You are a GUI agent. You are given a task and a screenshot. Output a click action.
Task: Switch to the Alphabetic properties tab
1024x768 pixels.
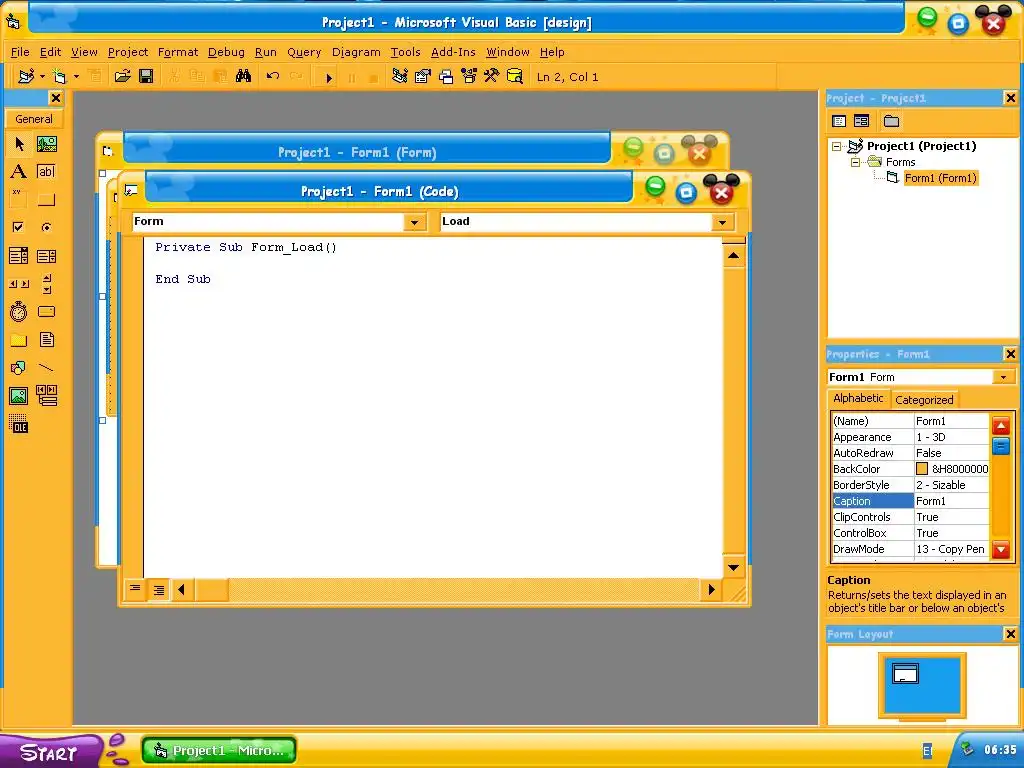click(x=858, y=398)
